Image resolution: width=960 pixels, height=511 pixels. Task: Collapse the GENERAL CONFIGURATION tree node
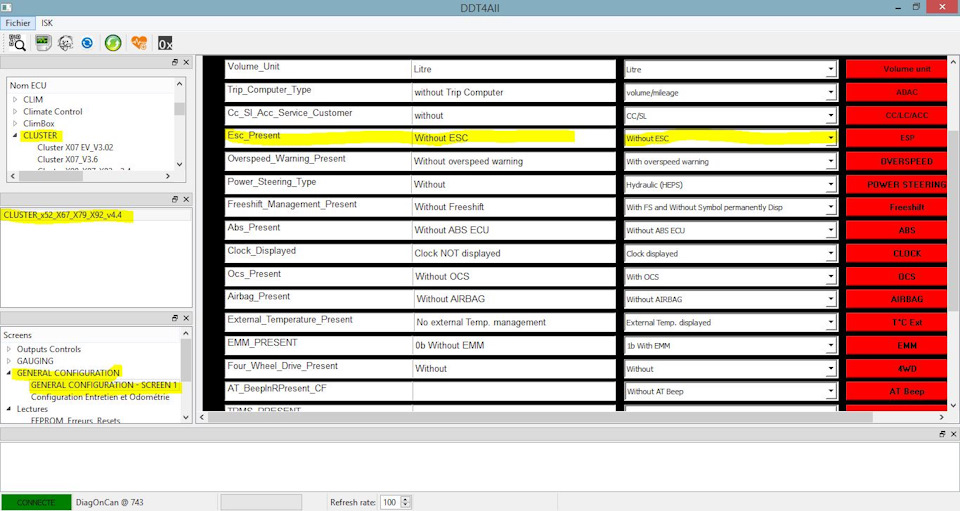[9, 373]
